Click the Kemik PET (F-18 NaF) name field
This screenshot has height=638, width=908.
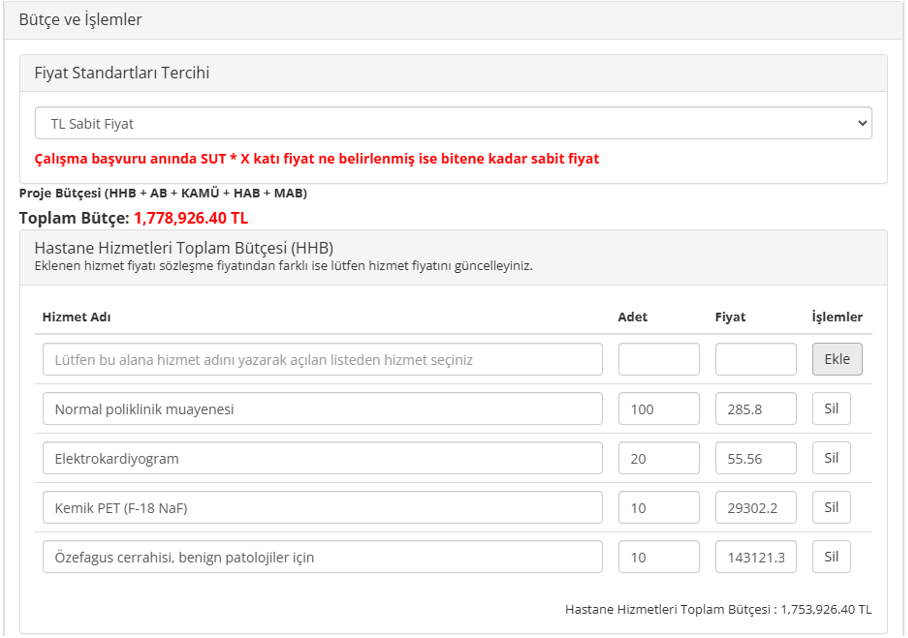(322, 508)
